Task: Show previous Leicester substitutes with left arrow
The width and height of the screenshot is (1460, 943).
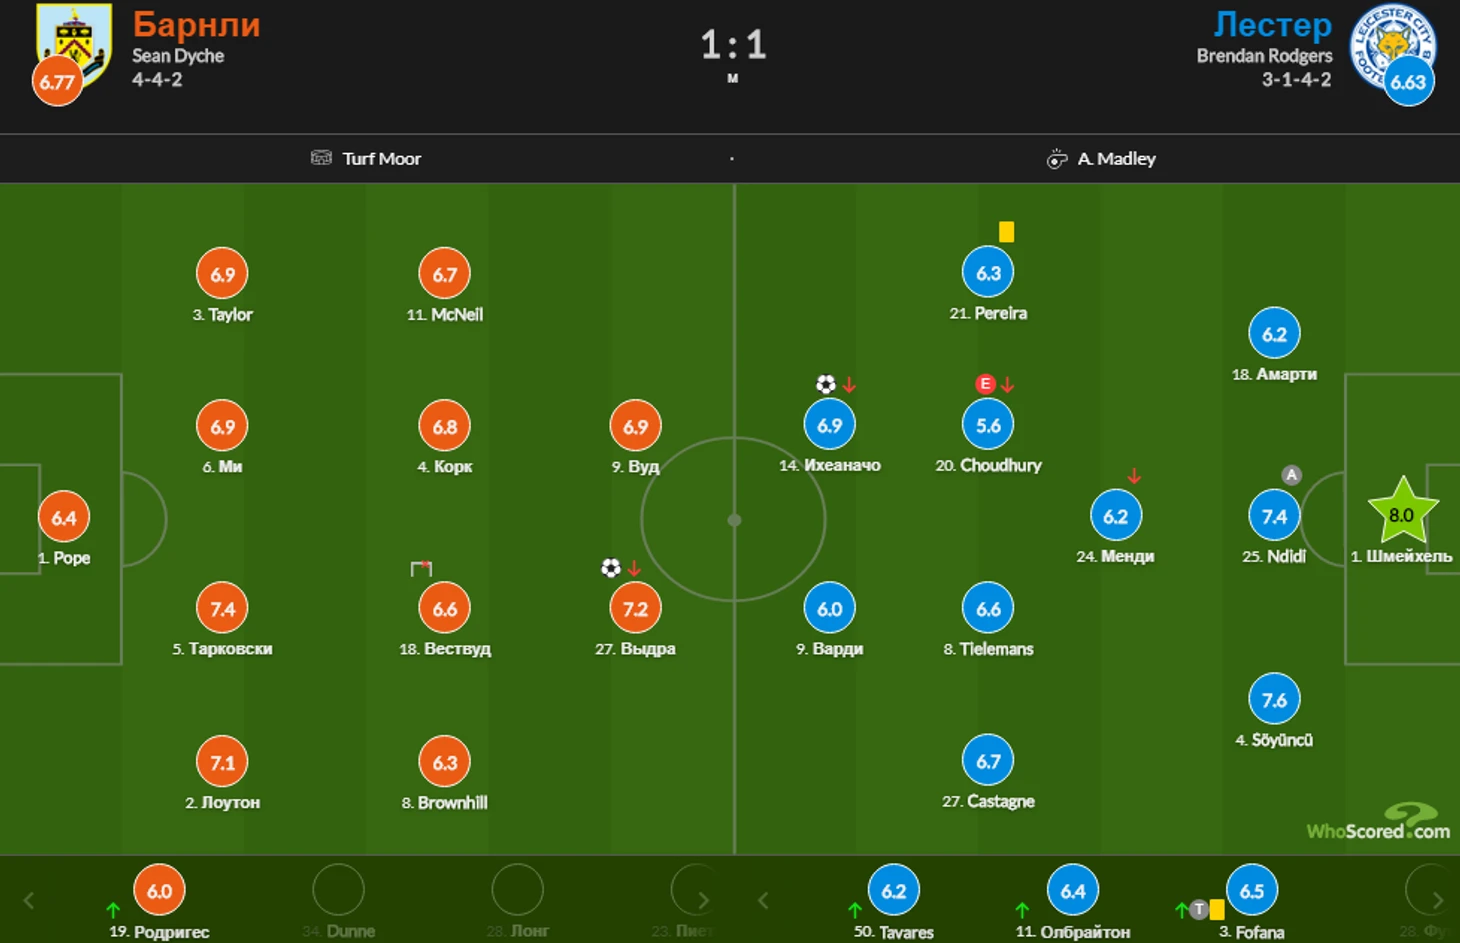Action: [x=763, y=900]
